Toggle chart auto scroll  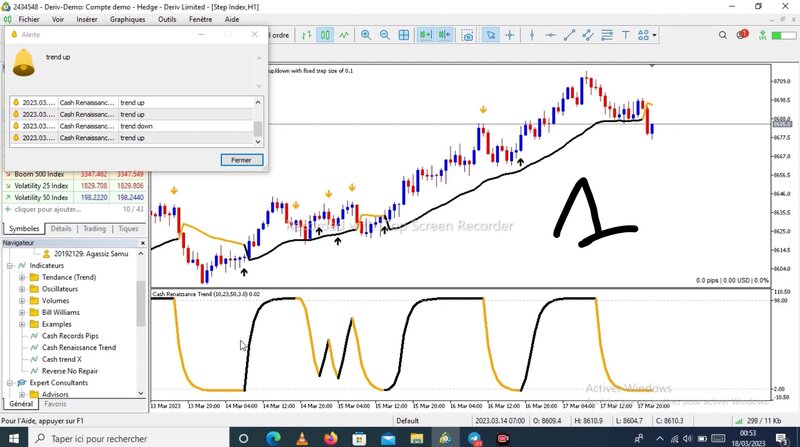click(x=425, y=35)
